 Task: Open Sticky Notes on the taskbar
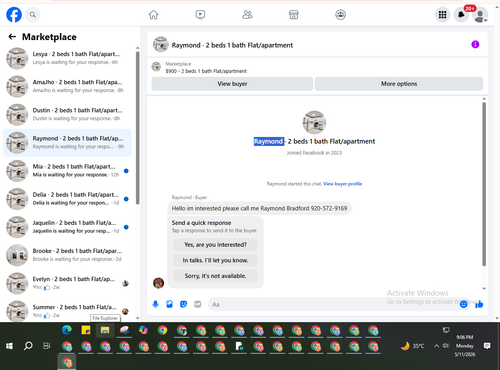tap(86, 330)
